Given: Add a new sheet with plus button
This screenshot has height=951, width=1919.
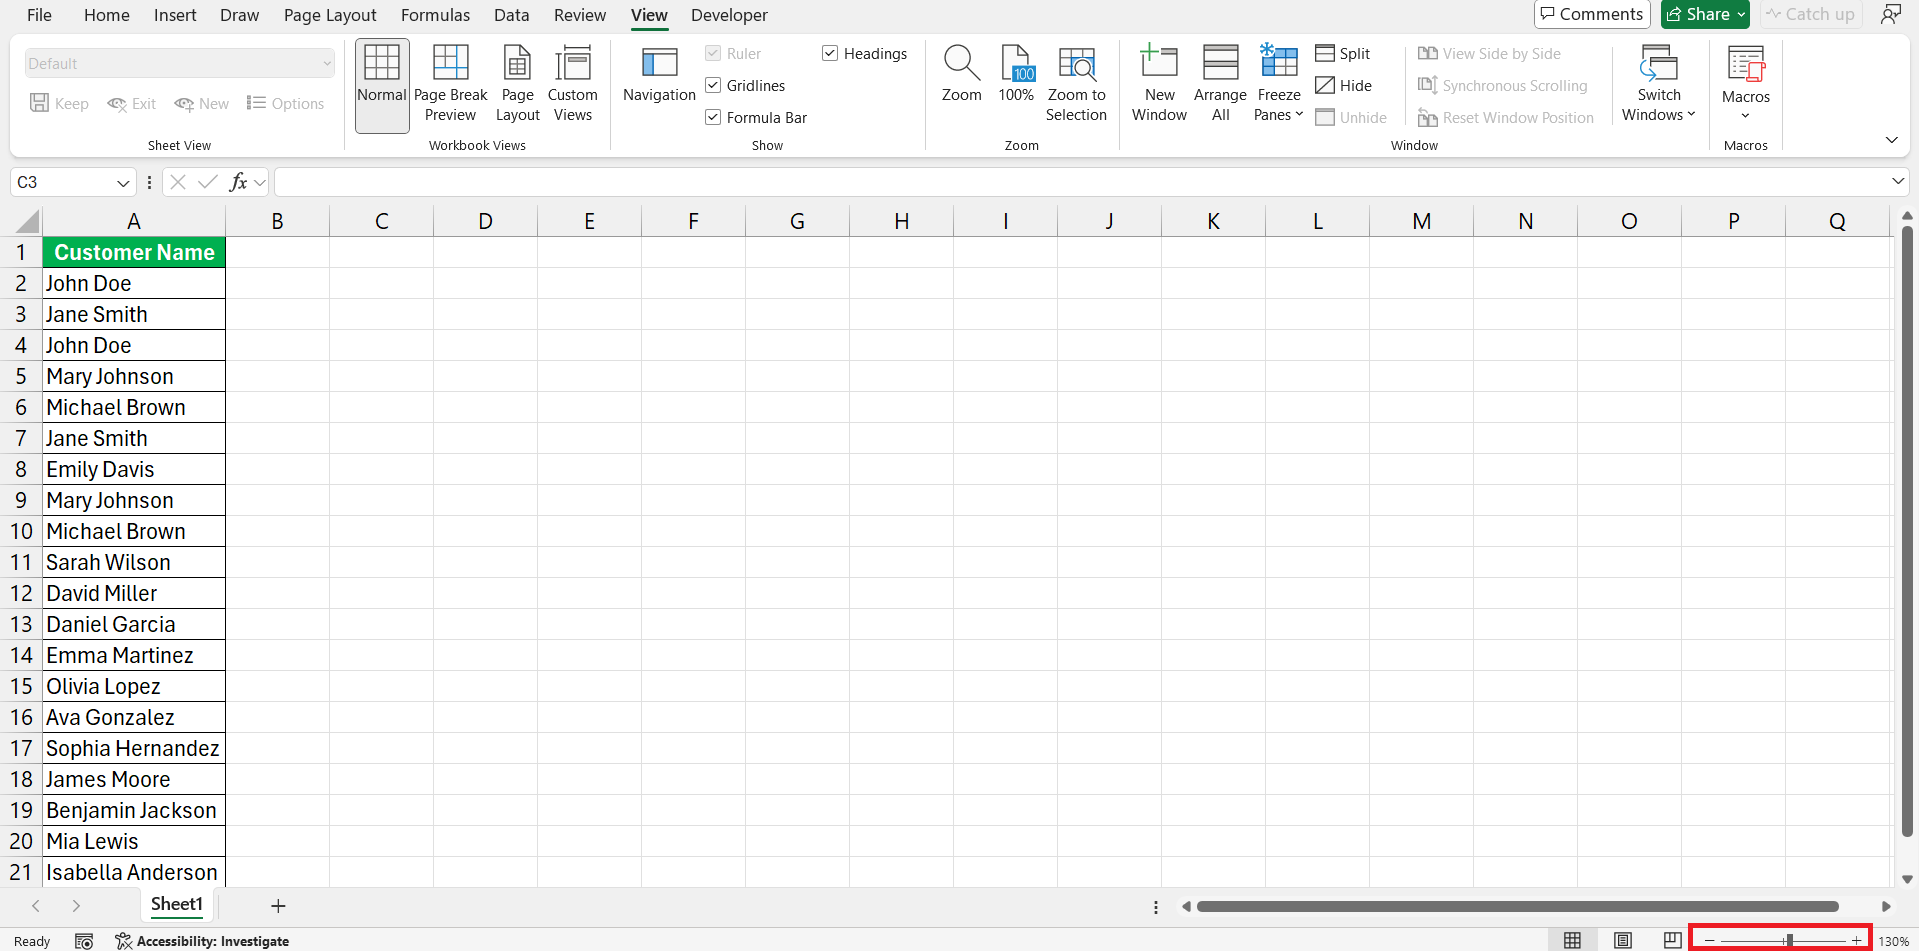Looking at the screenshot, I should pos(278,906).
